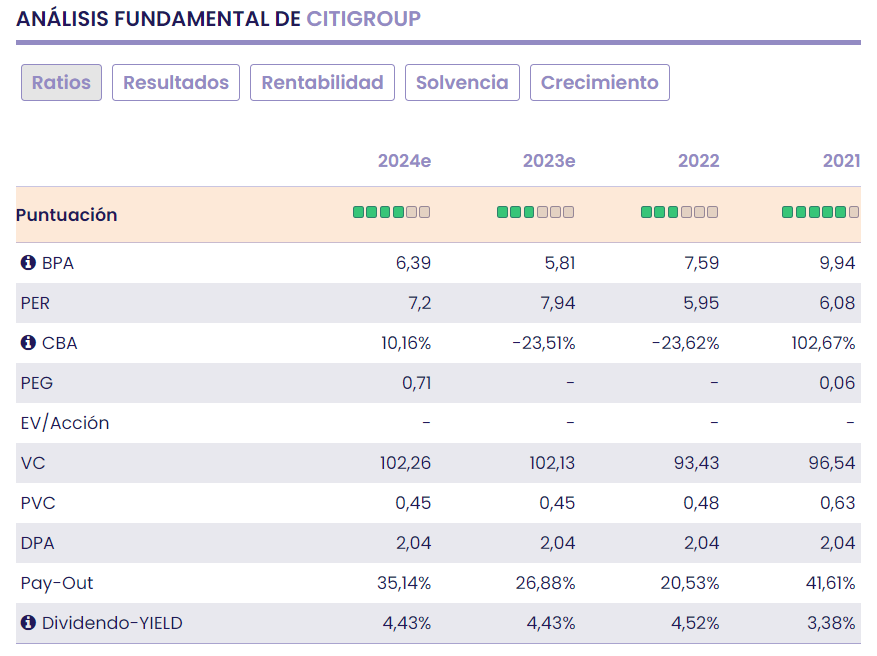877x656 pixels.
Task: Click the 2023e column header
Action: [x=549, y=161]
